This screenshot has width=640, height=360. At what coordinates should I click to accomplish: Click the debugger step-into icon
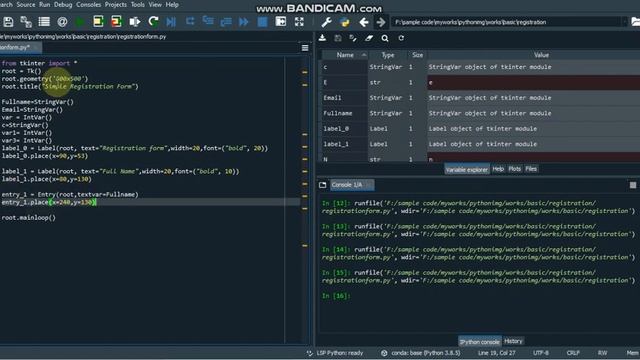(208, 21)
